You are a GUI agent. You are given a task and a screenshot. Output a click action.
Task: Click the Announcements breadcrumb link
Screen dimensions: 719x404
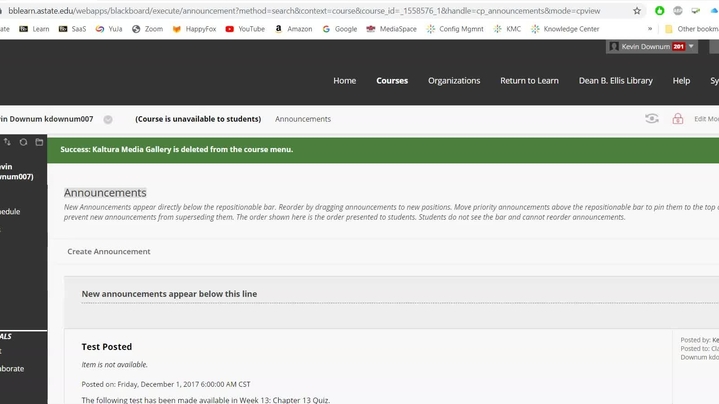pos(303,119)
